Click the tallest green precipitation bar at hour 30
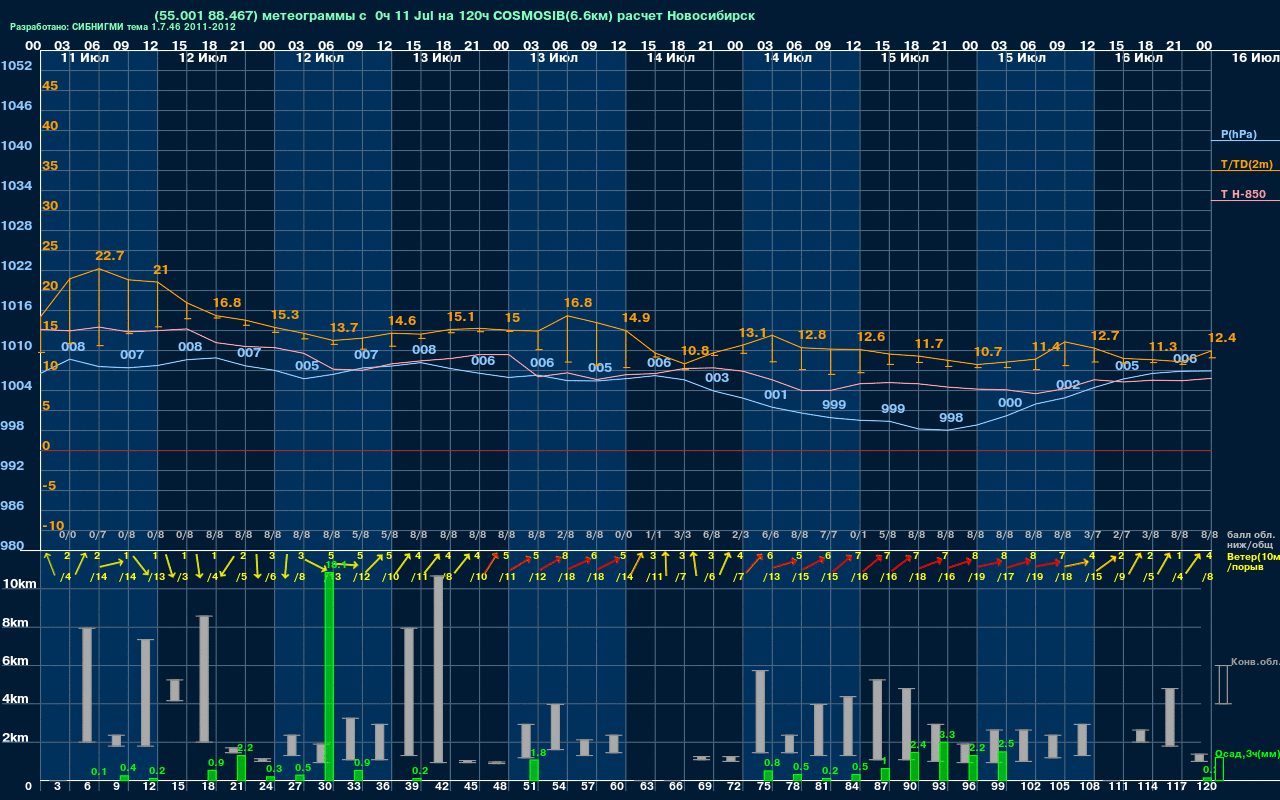The image size is (1280, 800). 328,676
